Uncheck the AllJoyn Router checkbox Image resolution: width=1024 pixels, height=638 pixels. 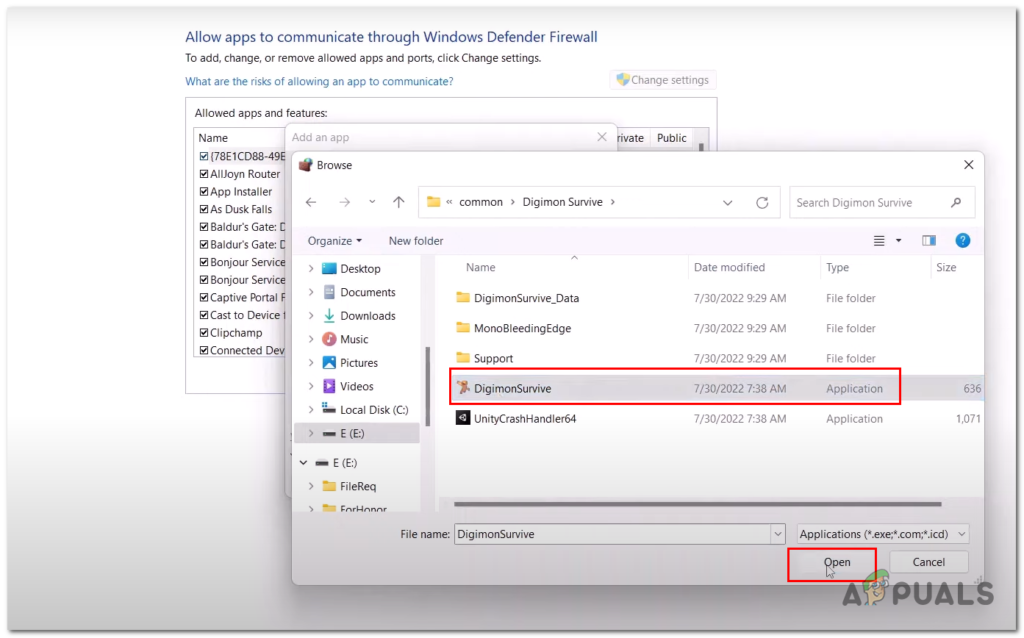point(204,174)
